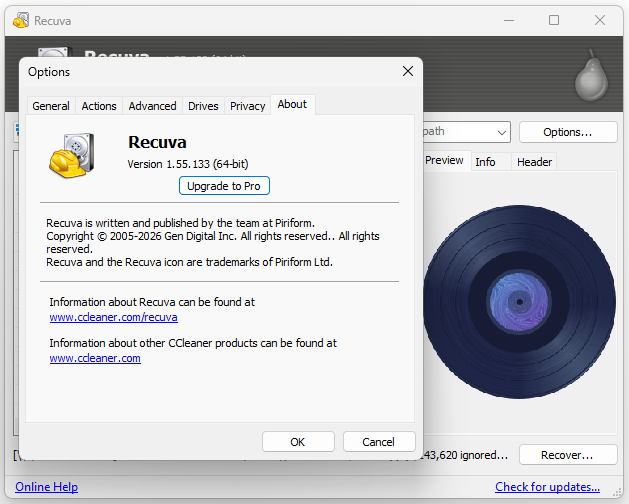Click the vinyl record preview image
This screenshot has height=504, width=629.
pos(519,302)
